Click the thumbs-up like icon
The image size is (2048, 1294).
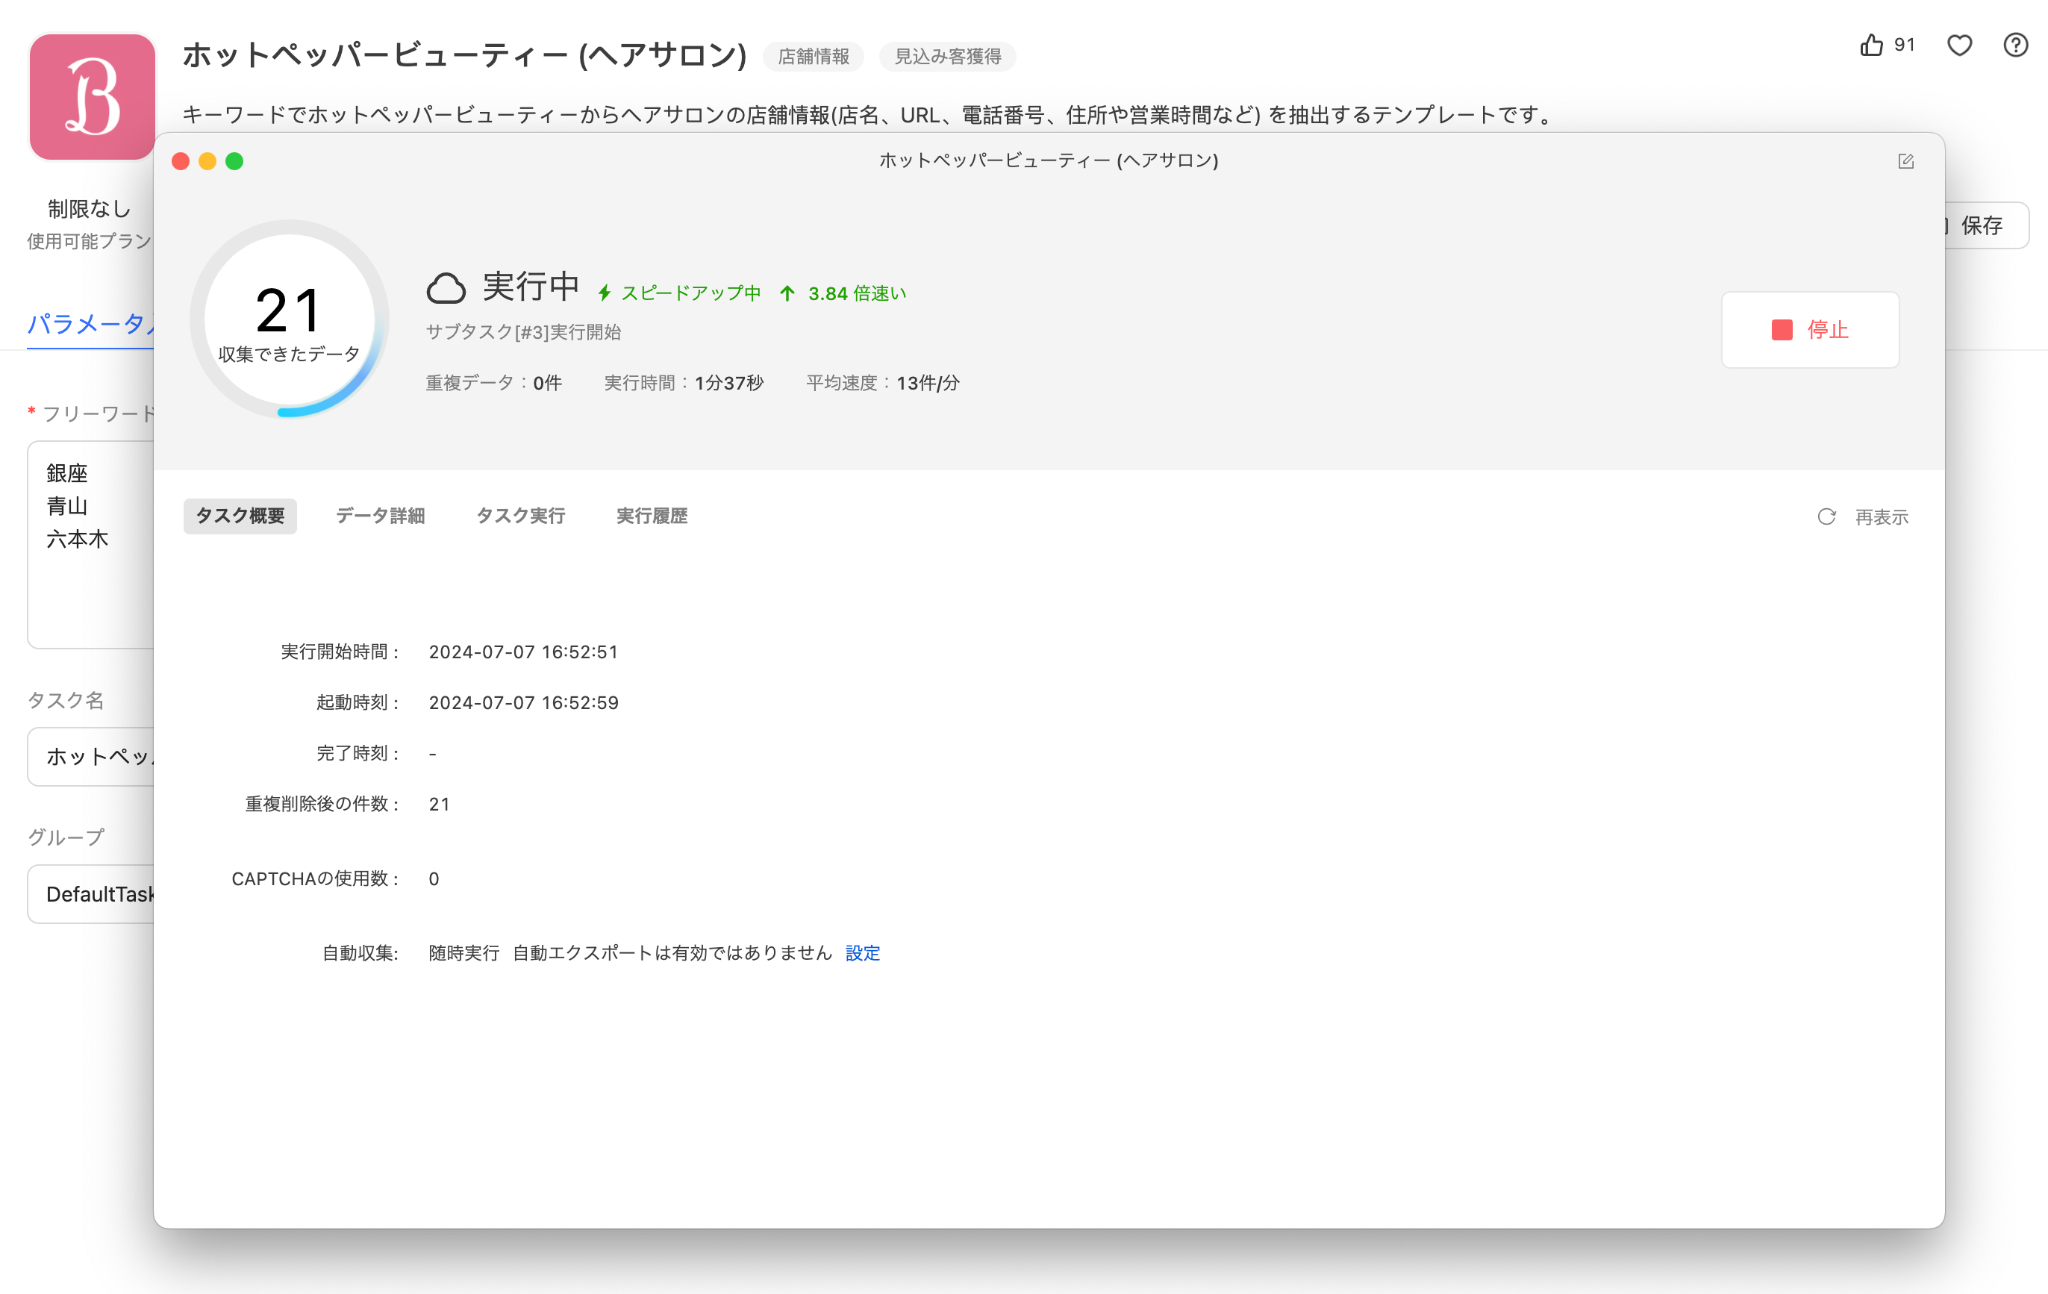point(1871,45)
